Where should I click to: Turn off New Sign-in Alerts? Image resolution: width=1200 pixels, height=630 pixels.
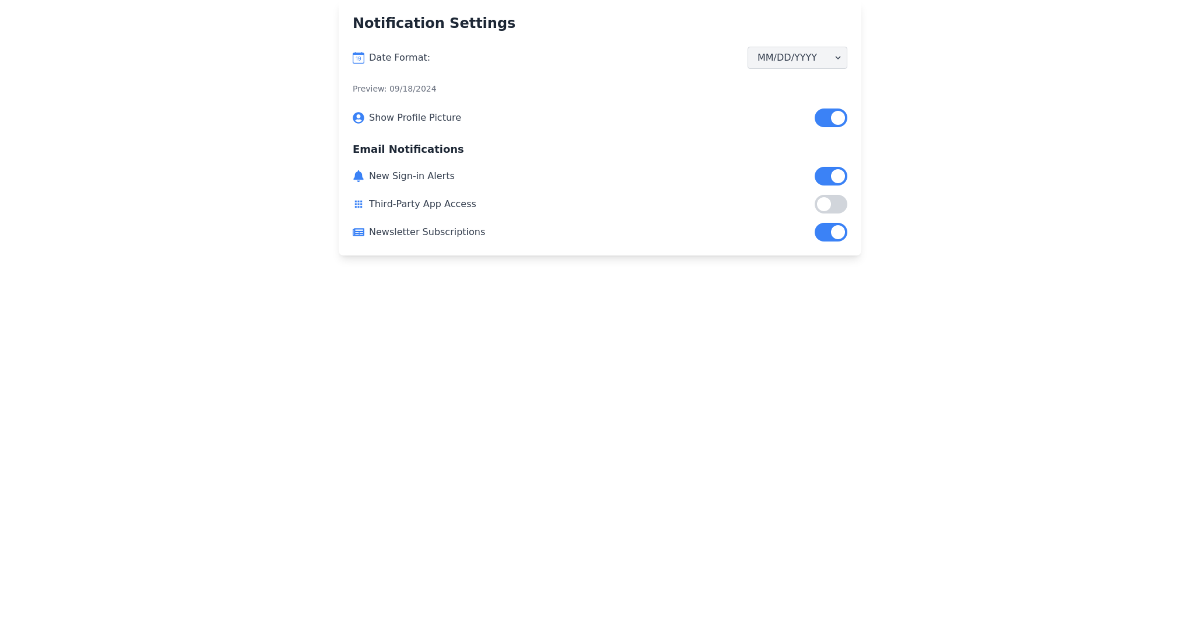831,176
